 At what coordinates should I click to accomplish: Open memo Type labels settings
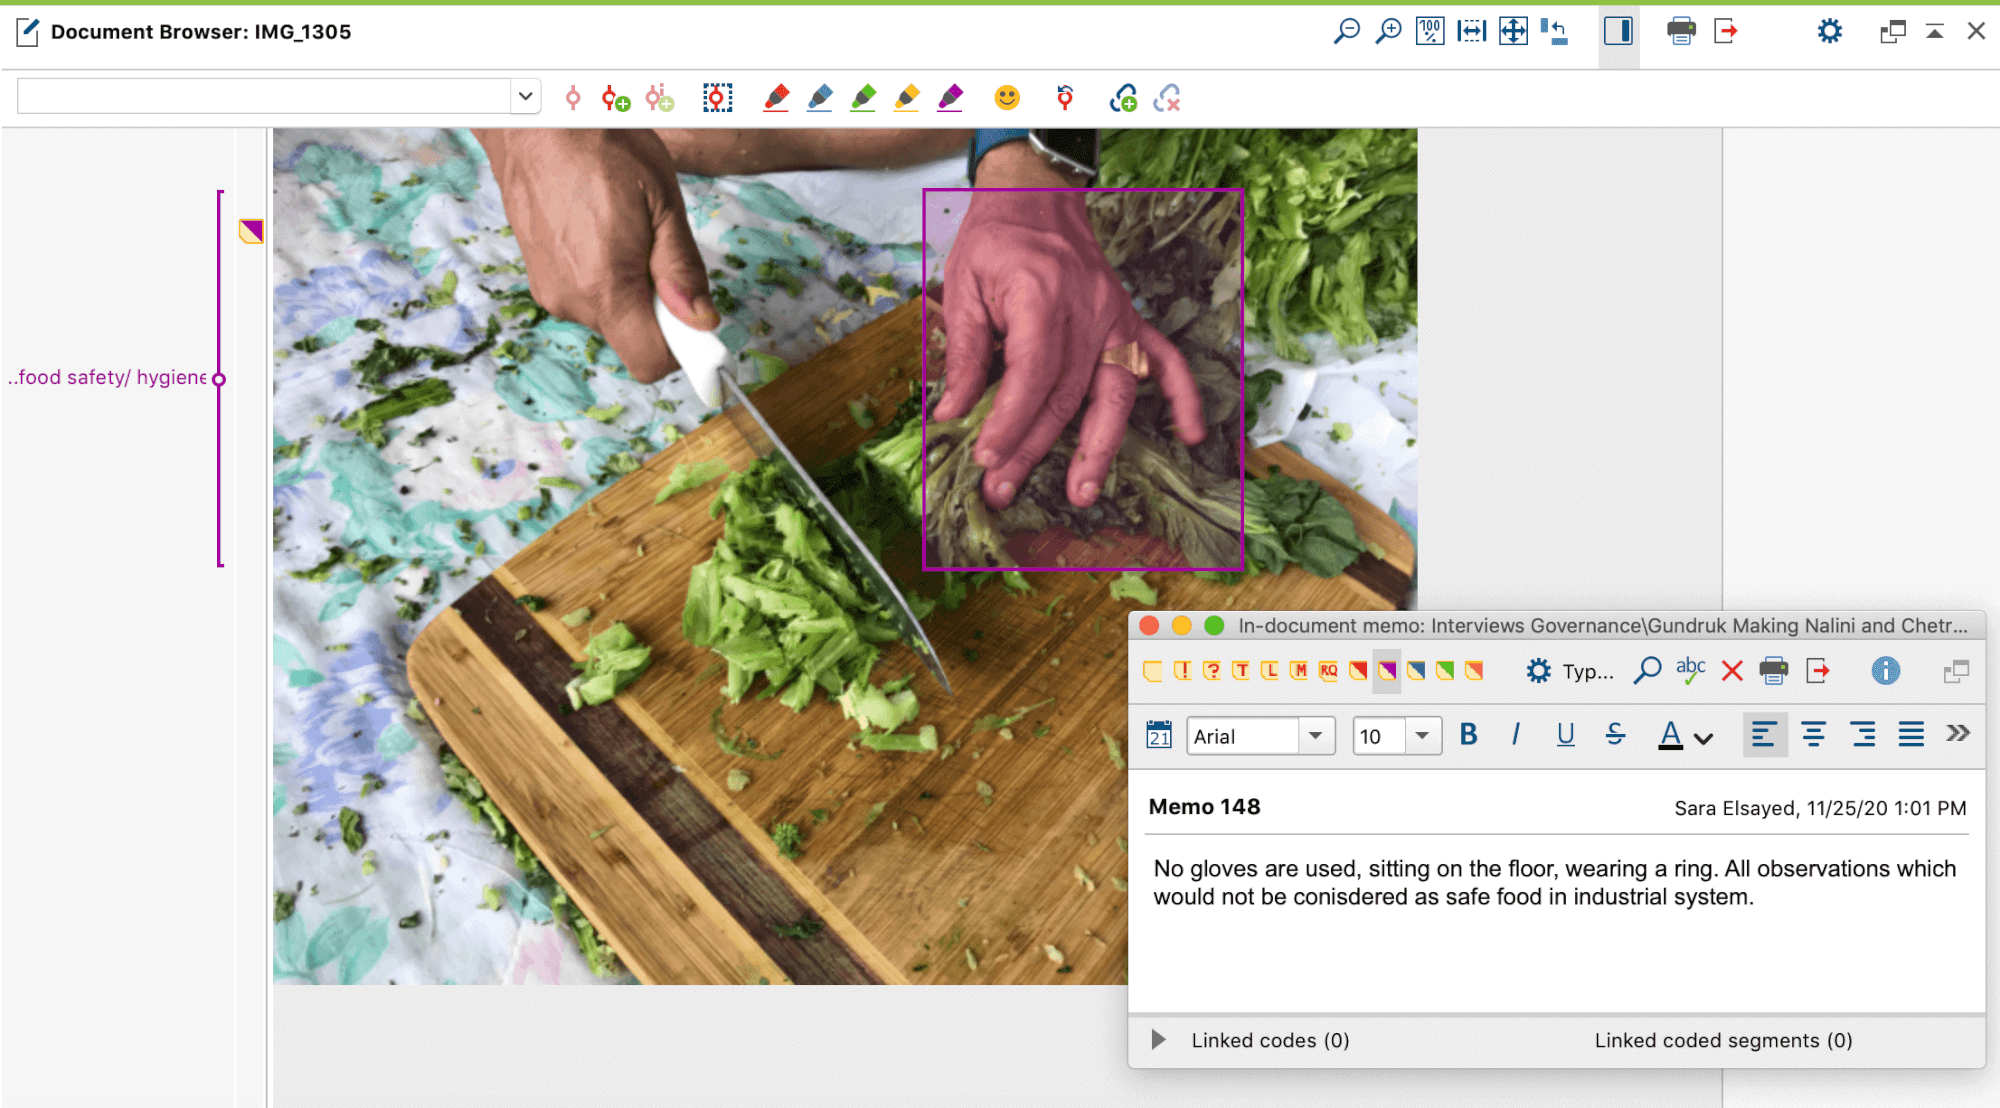[1570, 671]
